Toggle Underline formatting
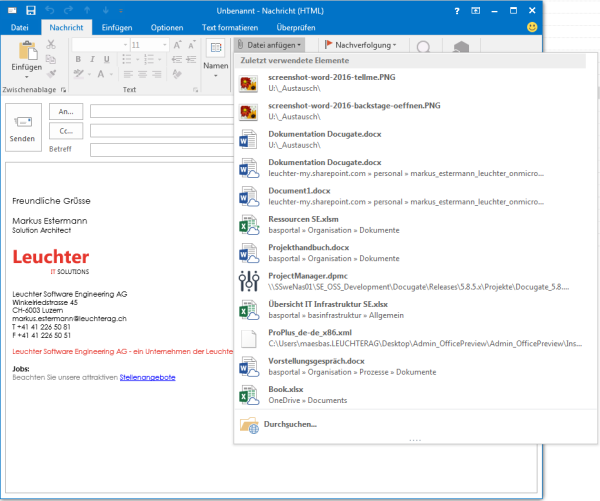This screenshot has width=600, height=501. click(107, 59)
